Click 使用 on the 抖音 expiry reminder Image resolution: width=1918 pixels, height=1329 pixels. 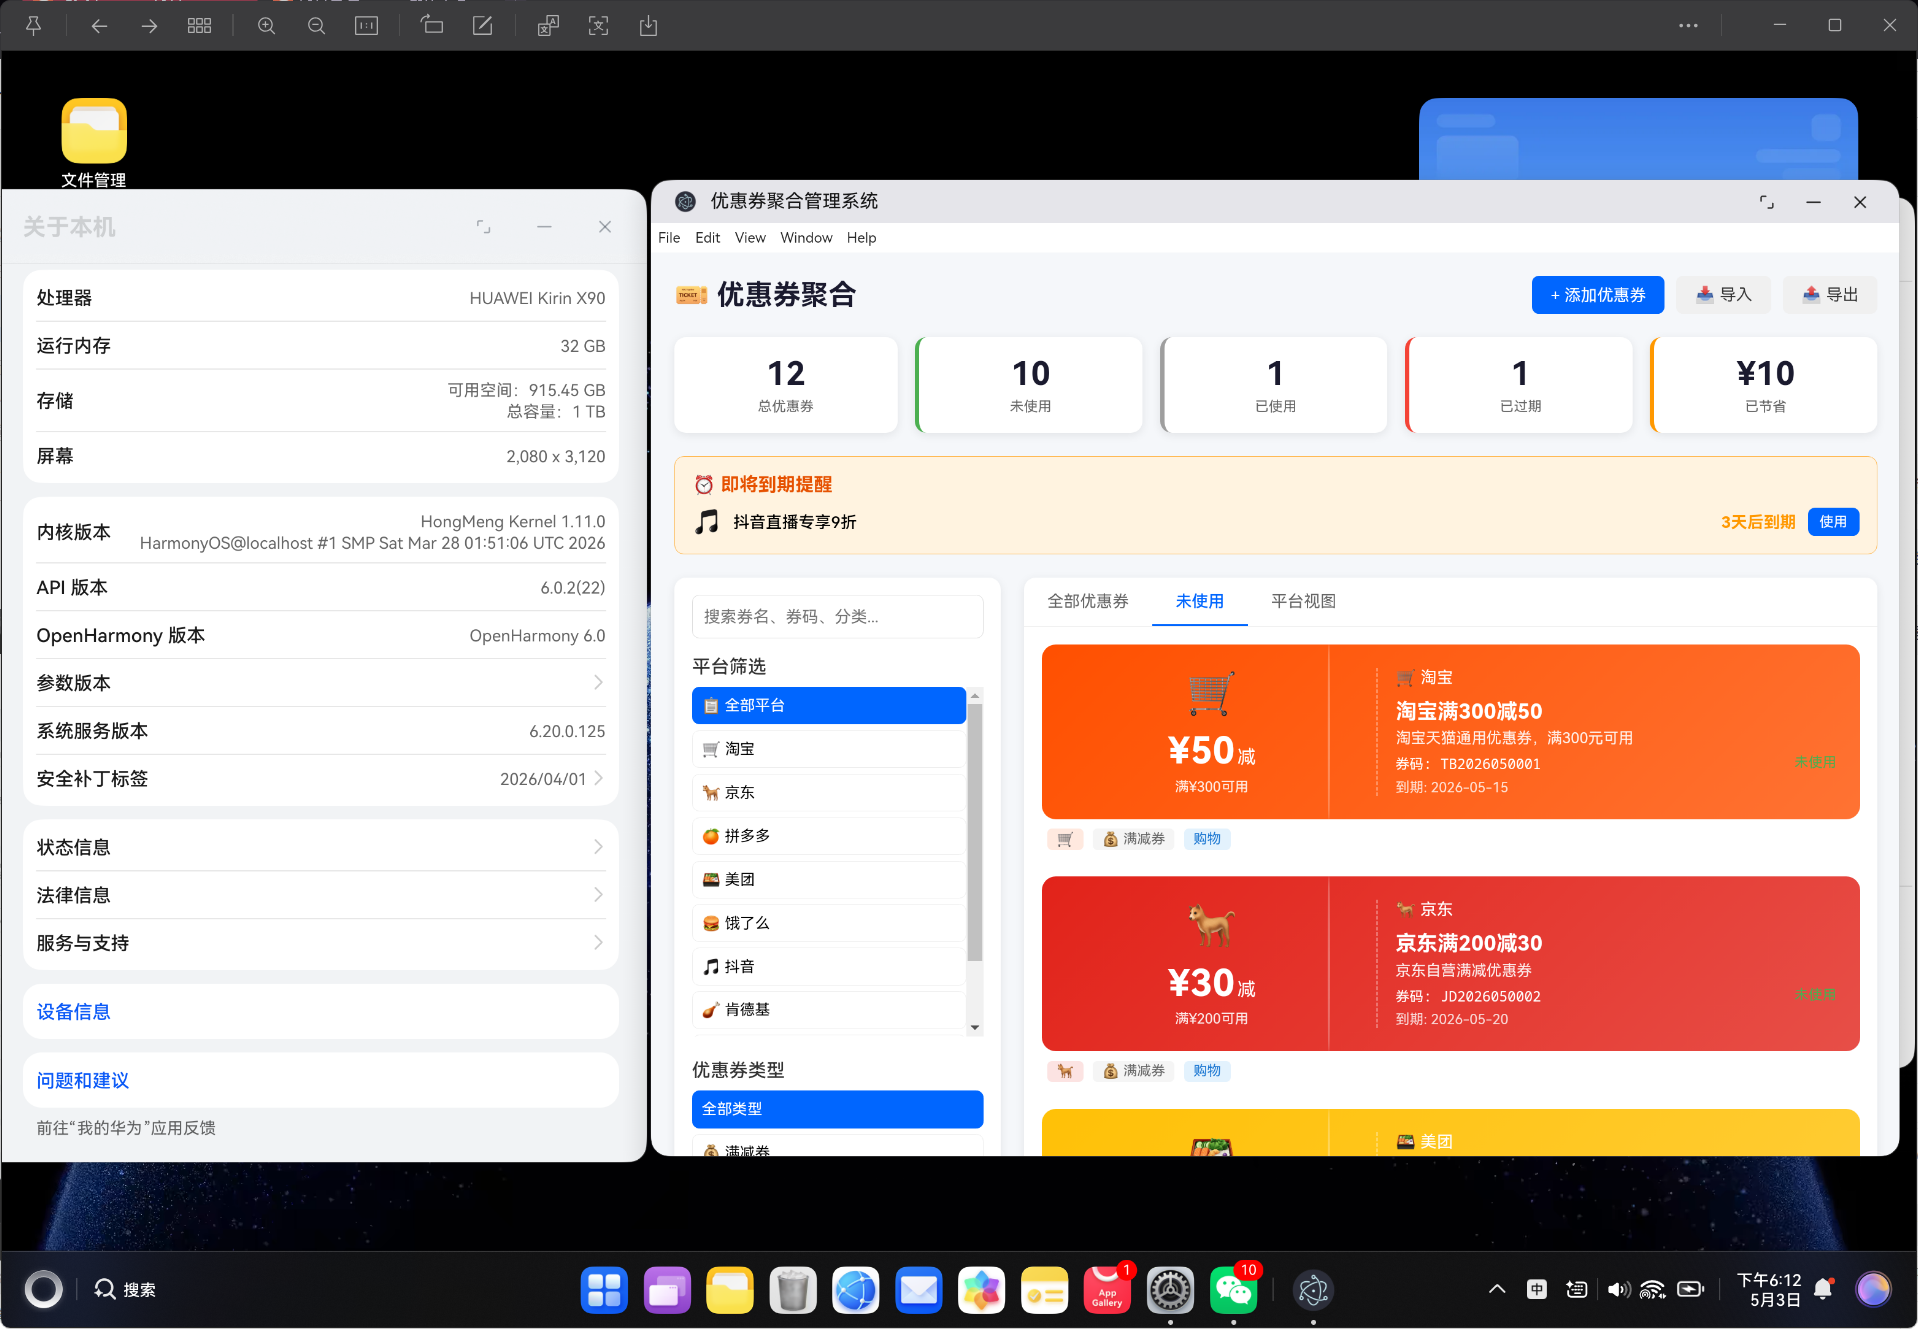click(x=1833, y=522)
